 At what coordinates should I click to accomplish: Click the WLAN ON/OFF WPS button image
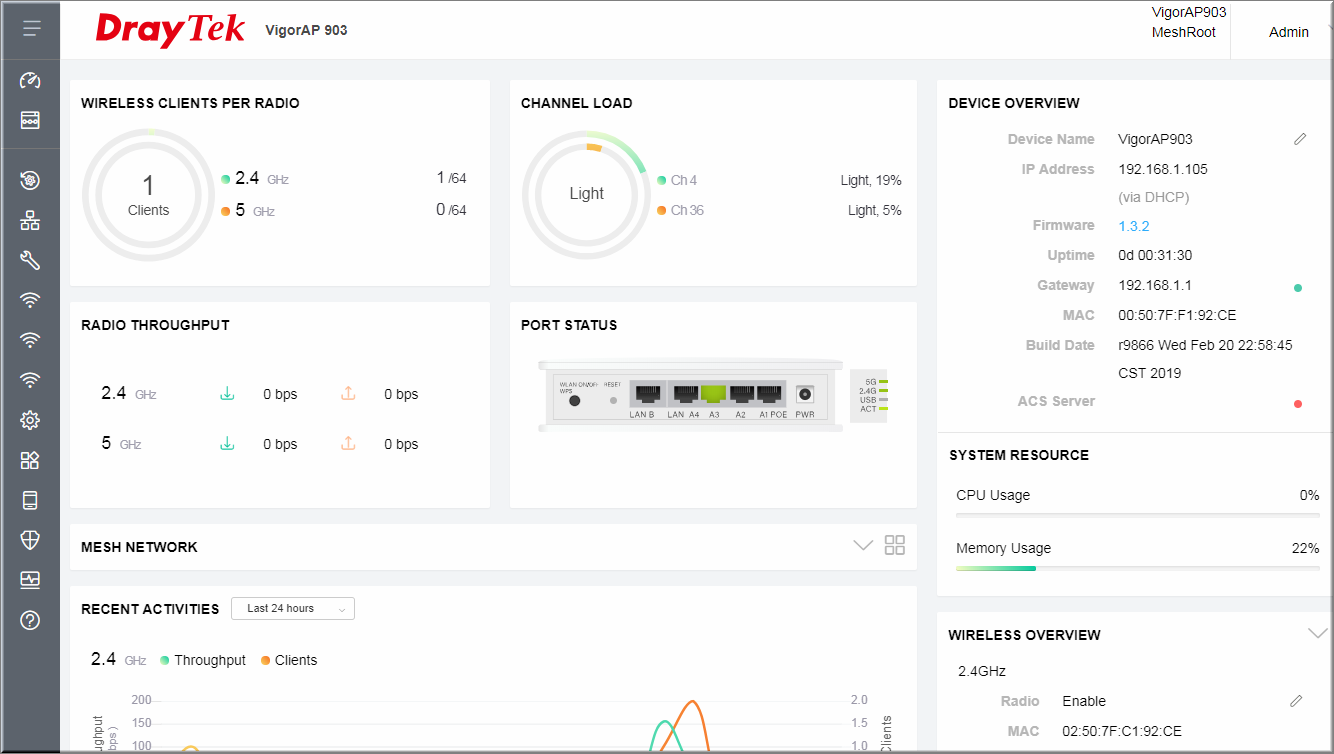(575, 400)
